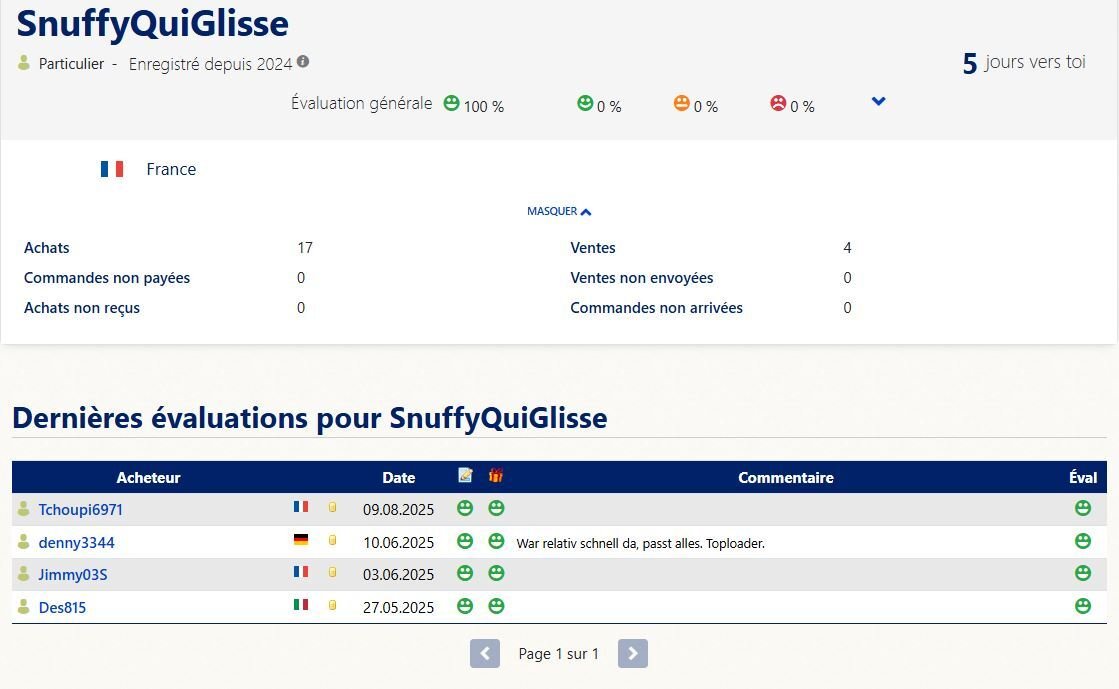
Task: Click the yellow badge icon in Jimmy03S row
Action: (333, 572)
